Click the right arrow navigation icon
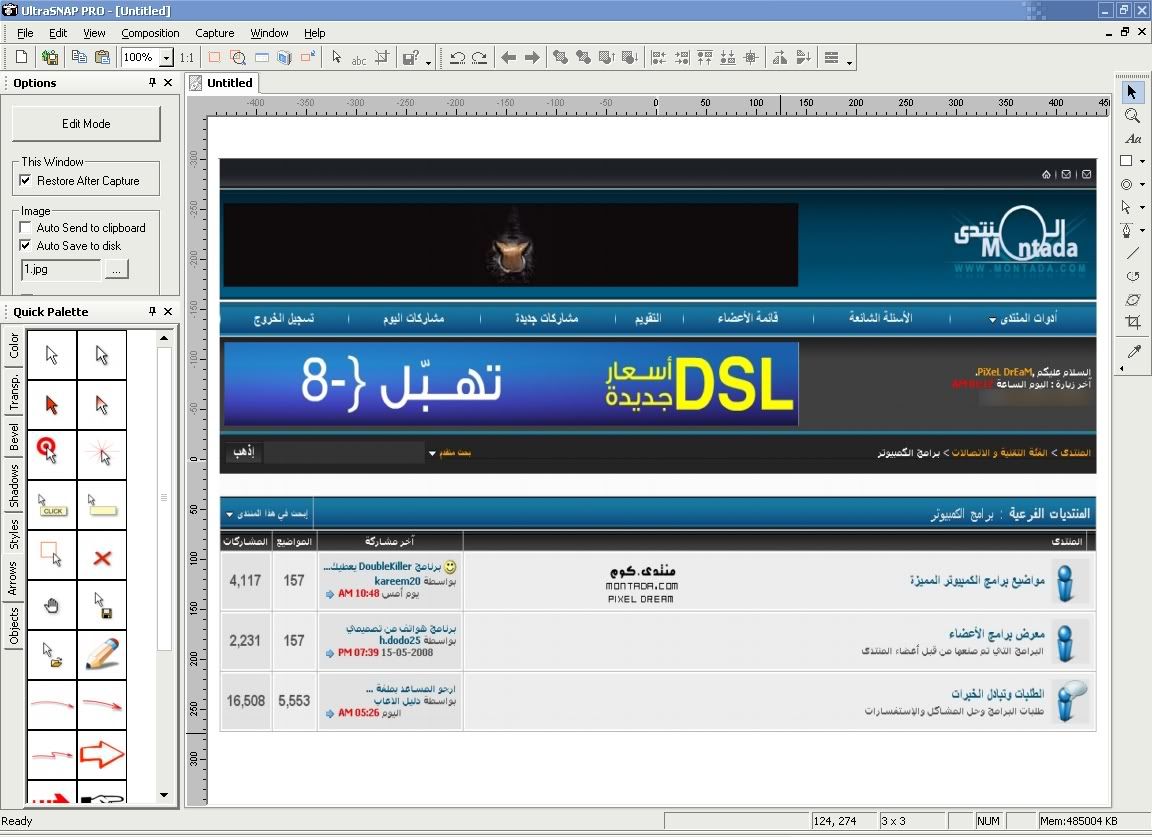Screen dimensions: 1152x837 point(532,57)
